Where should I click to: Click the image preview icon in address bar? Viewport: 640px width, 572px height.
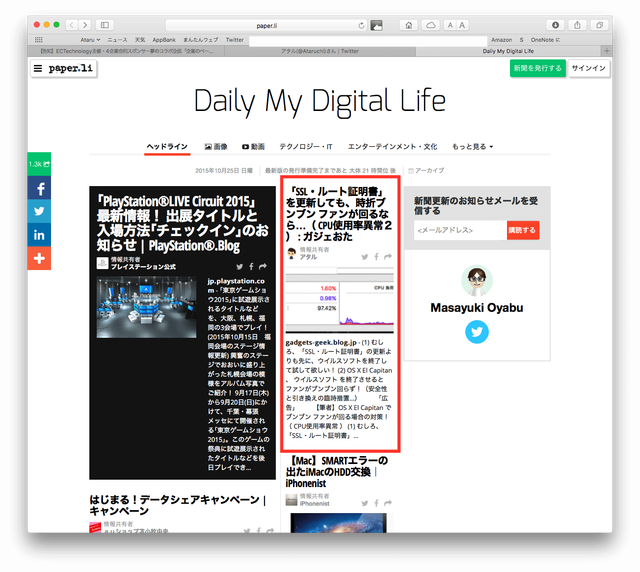click(376, 25)
